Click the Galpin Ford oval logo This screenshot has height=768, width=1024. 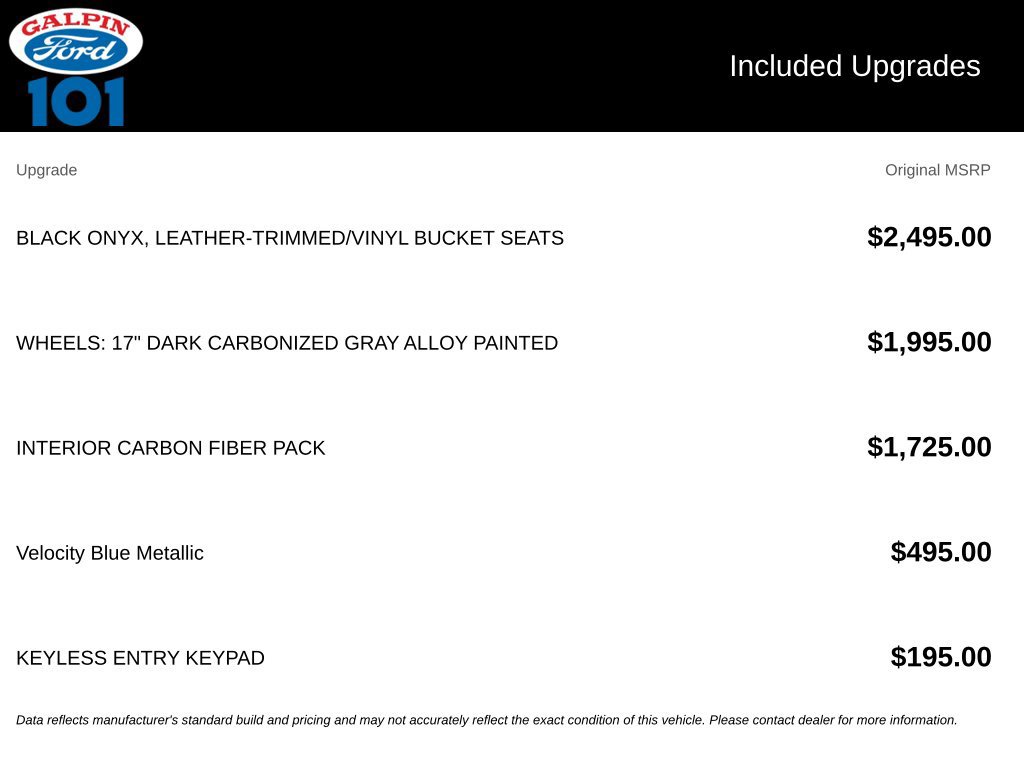pyautogui.click(x=76, y=40)
